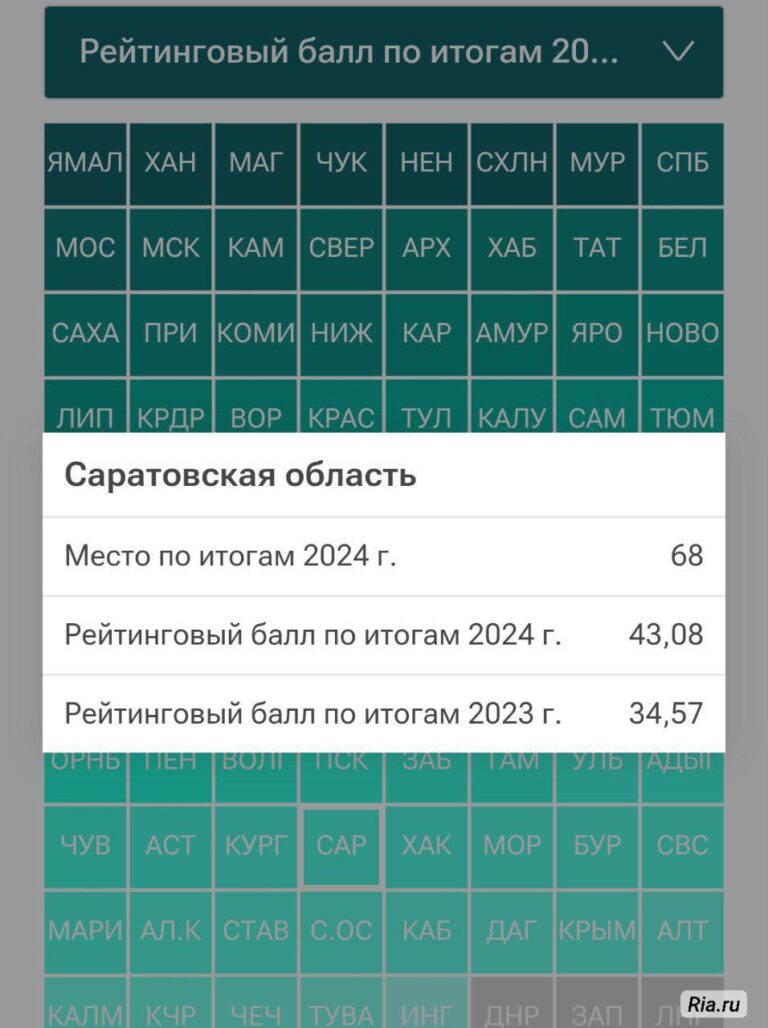
Task: Open the АСТ region tile
Action: [x=170, y=846]
